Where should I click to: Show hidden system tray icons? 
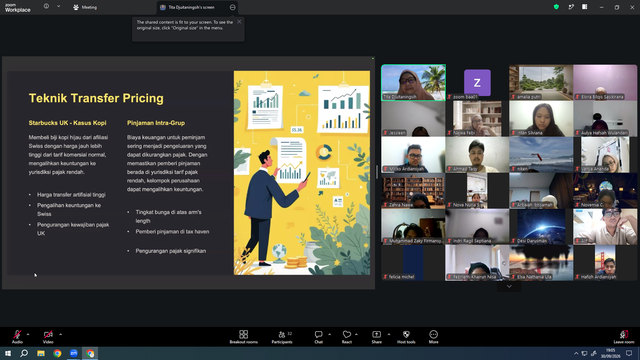pyautogui.click(x=576, y=353)
